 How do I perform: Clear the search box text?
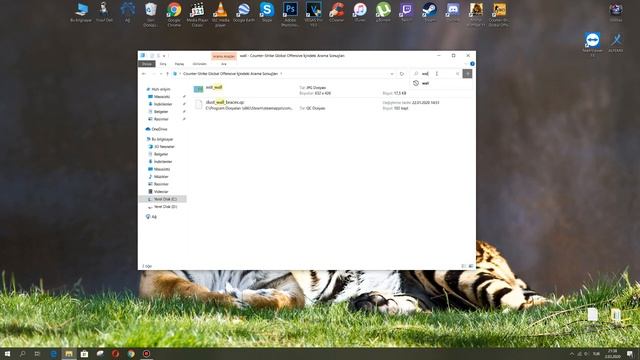click(458, 74)
